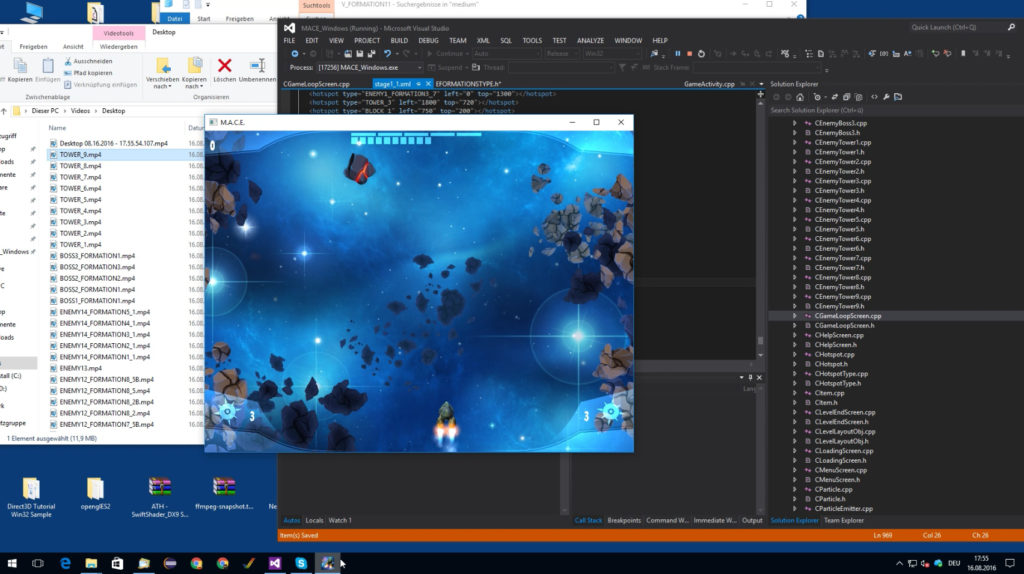Open the DEBUG menu in Visual Studio
Viewport: 1024px width, 574px height.
pos(428,40)
